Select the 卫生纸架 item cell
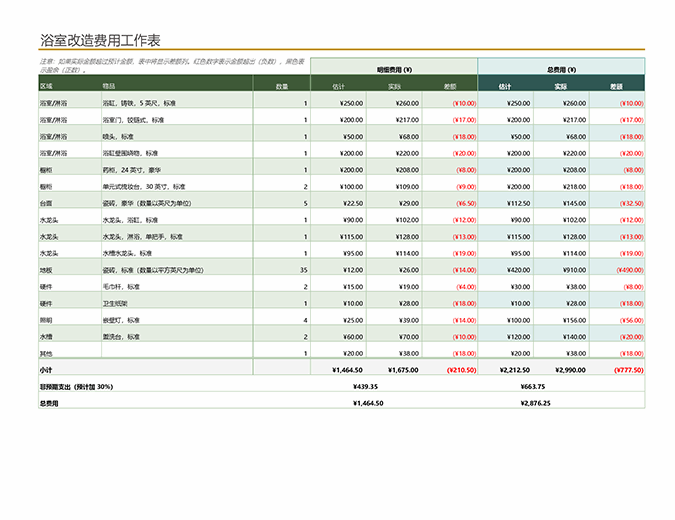This screenshot has height=520, width=675. point(118,303)
